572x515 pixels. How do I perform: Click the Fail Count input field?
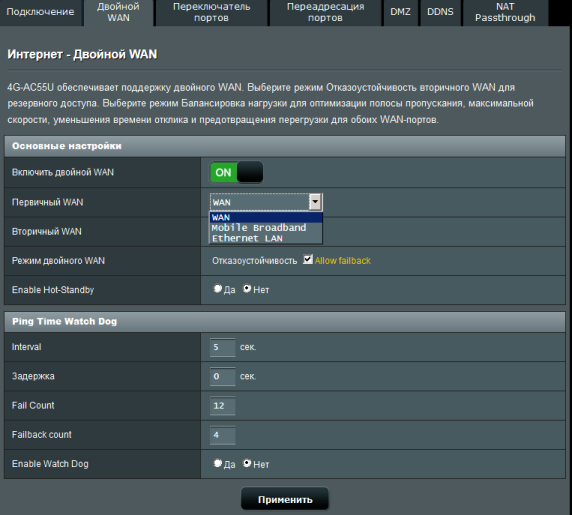(223, 406)
